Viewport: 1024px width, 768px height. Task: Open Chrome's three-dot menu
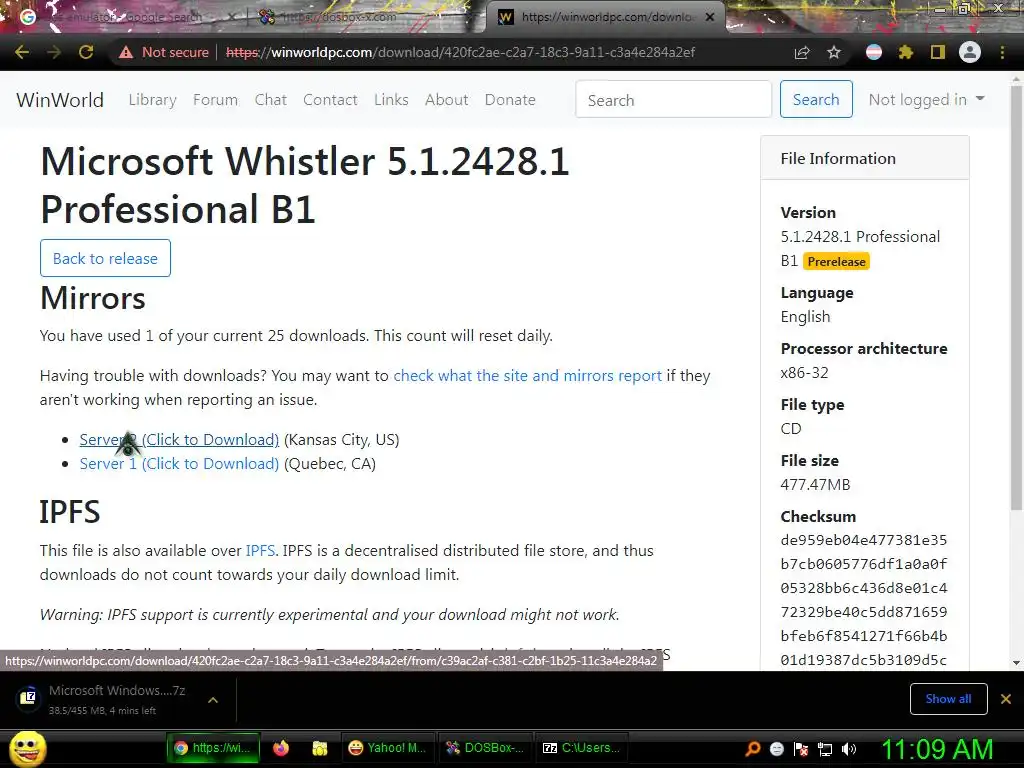[x=1002, y=52]
